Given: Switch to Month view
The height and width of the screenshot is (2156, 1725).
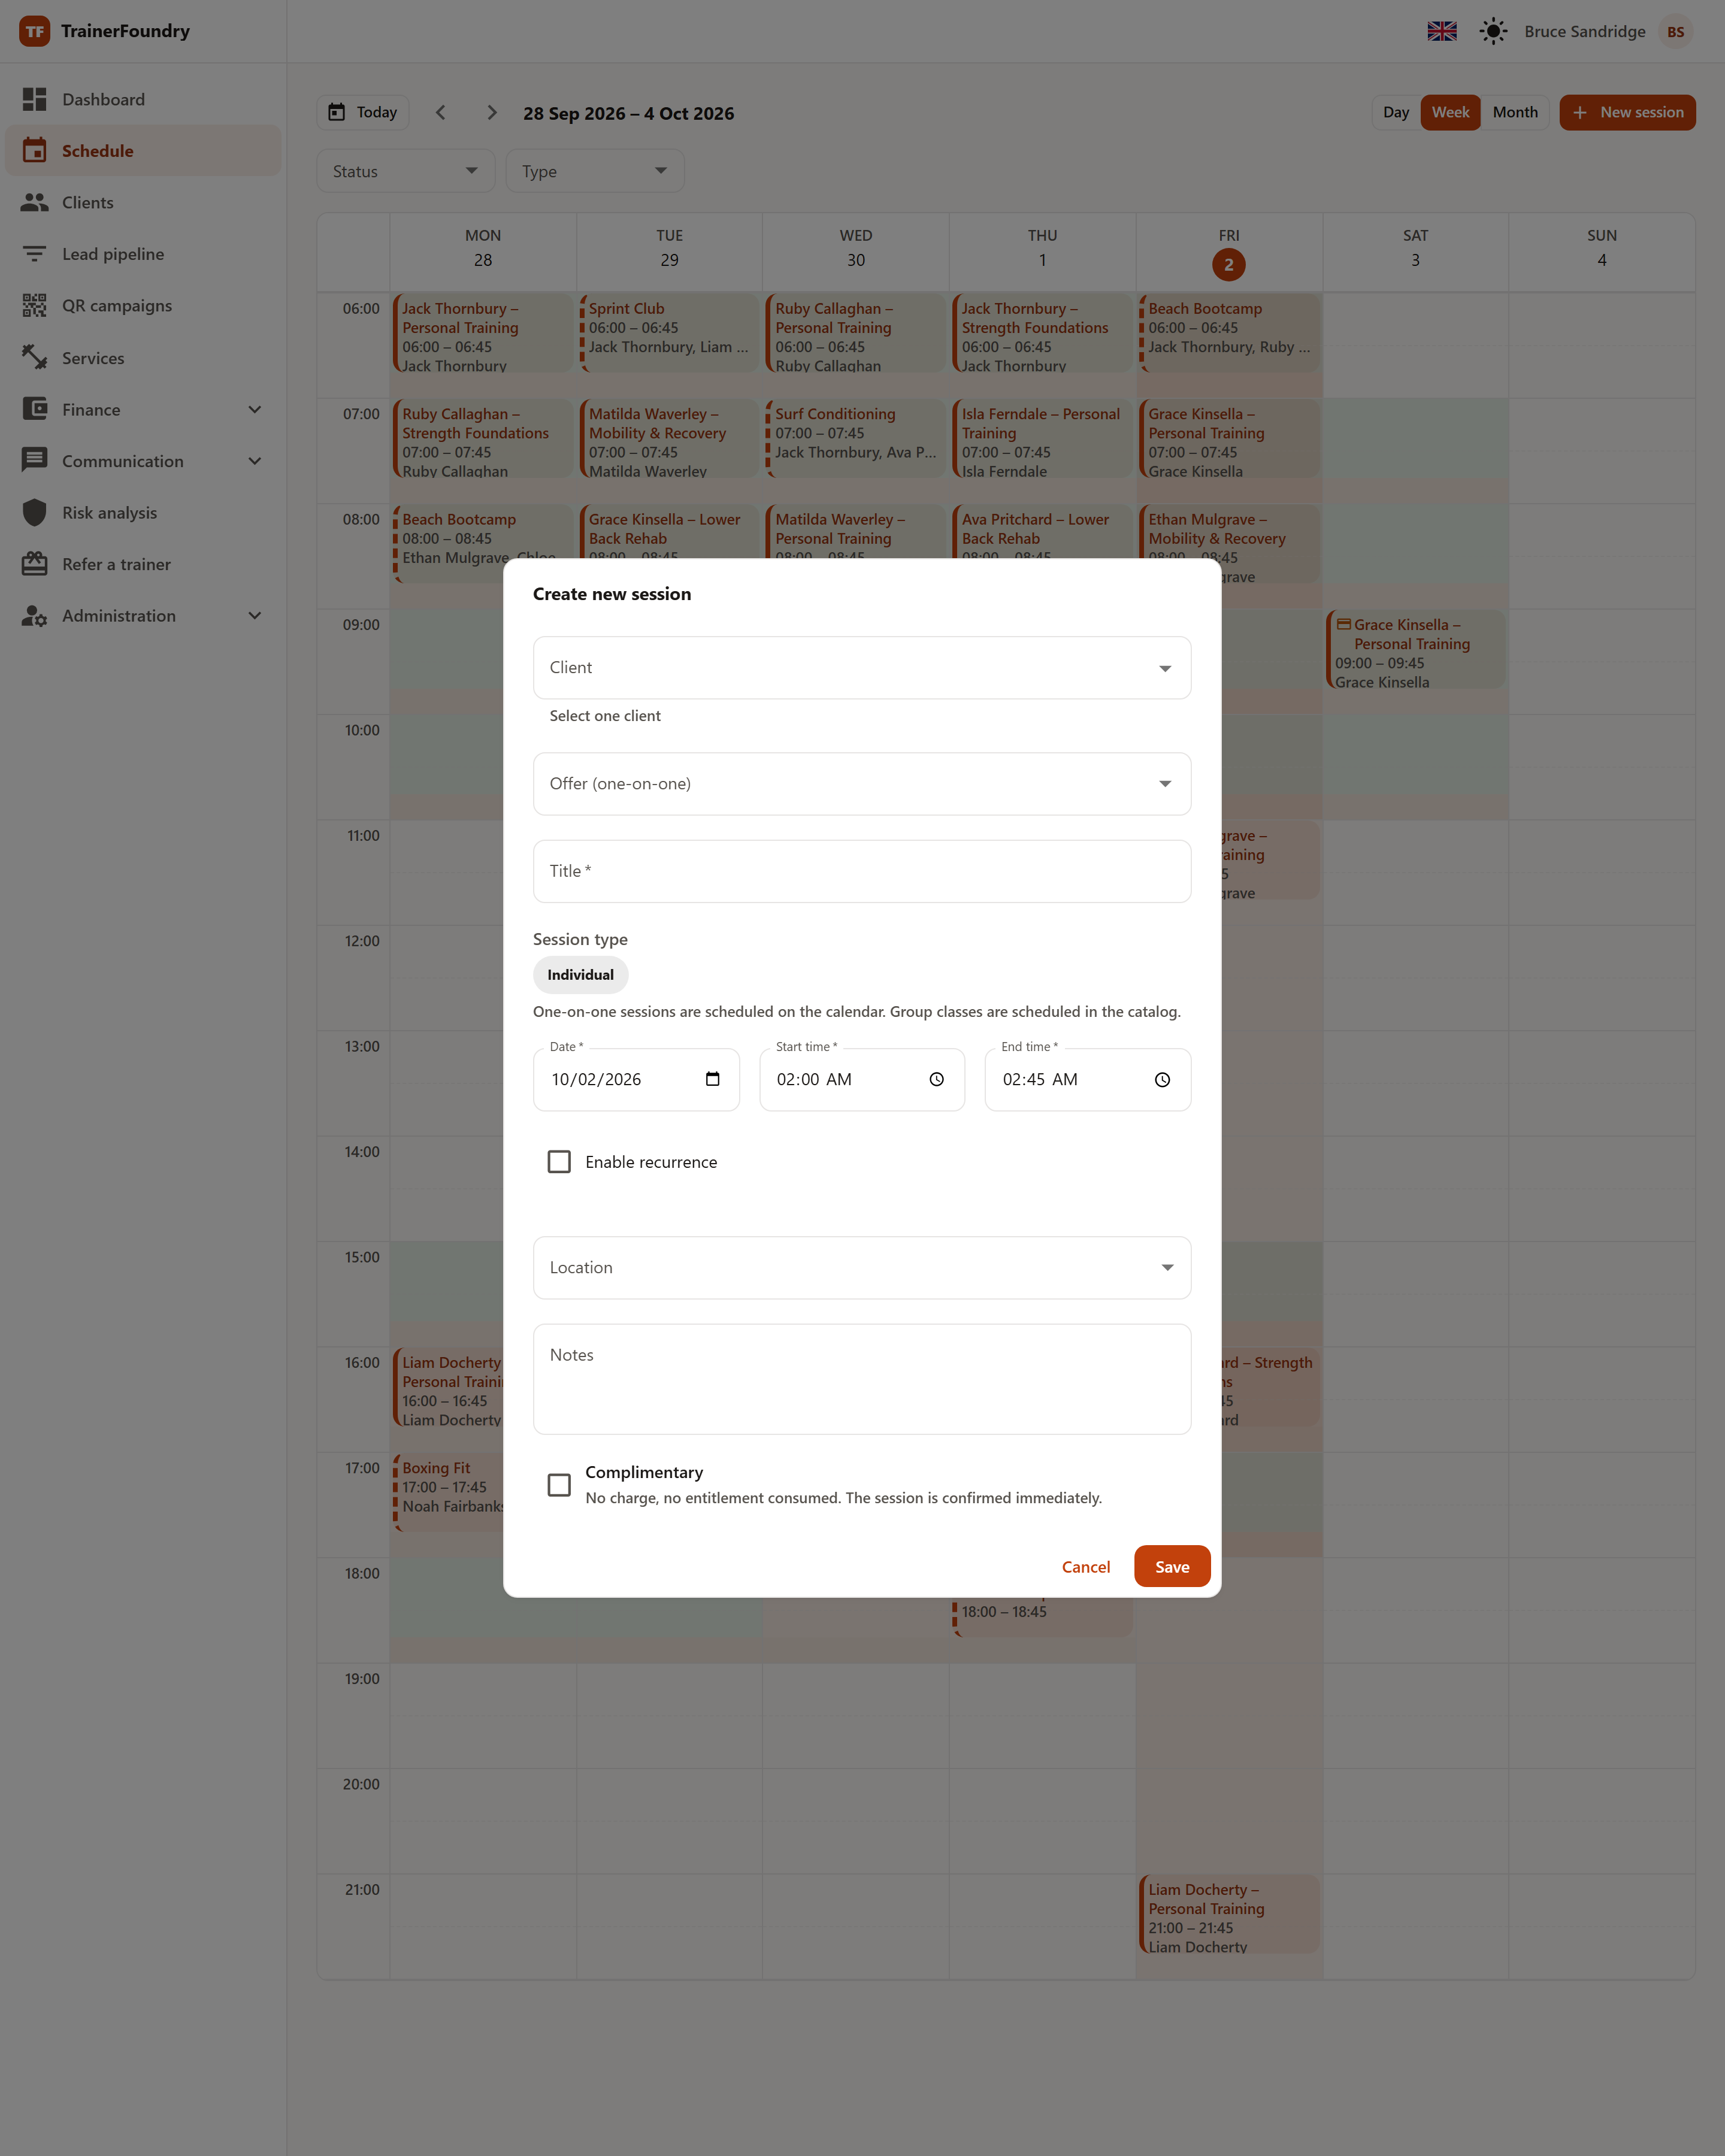Looking at the screenshot, I should [1514, 112].
